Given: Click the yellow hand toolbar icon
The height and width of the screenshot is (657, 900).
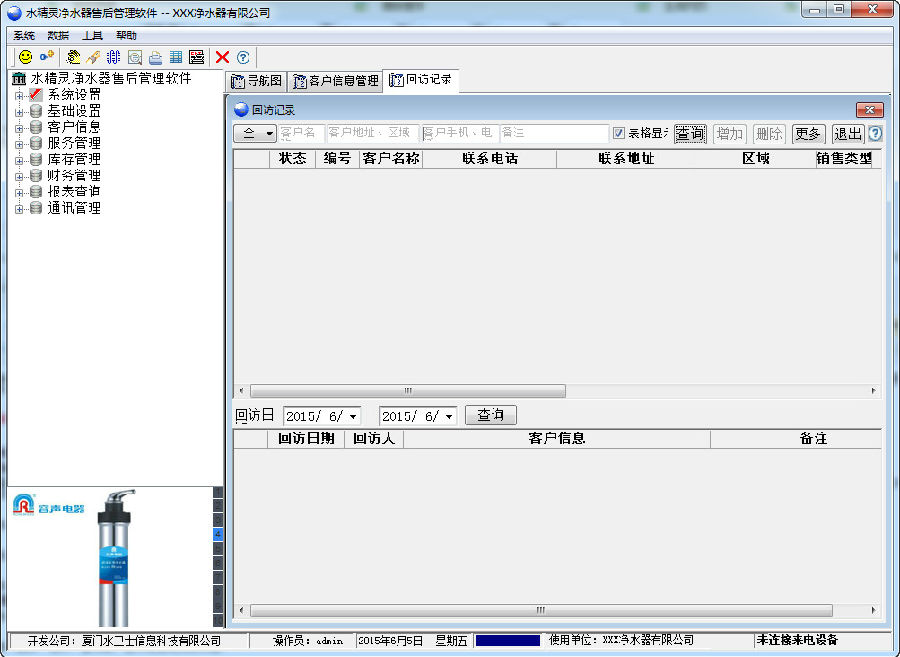Looking at the screenshot, I should pos(72,57).
